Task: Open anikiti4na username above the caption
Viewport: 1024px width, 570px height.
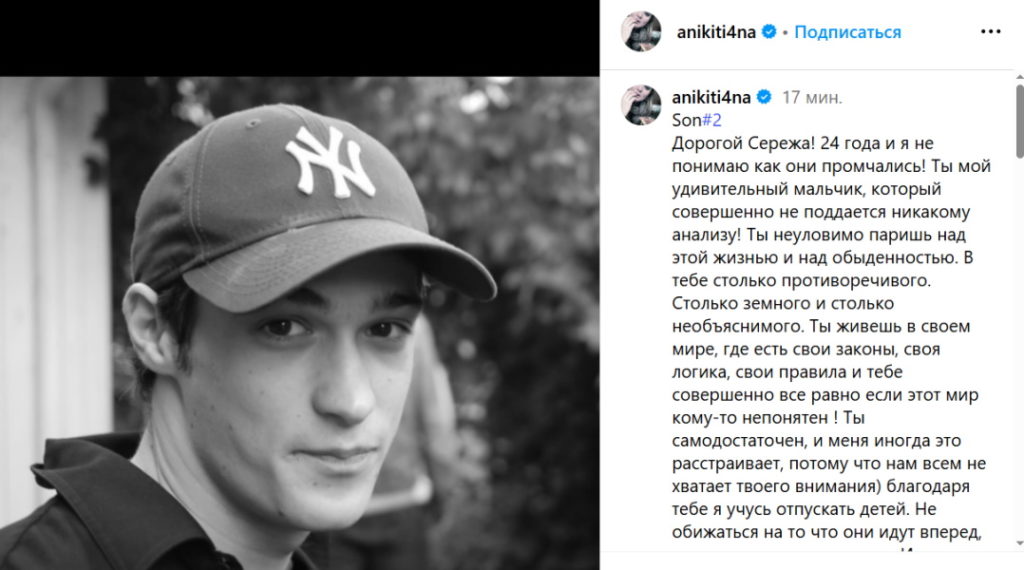Action: tap(711, 97)
